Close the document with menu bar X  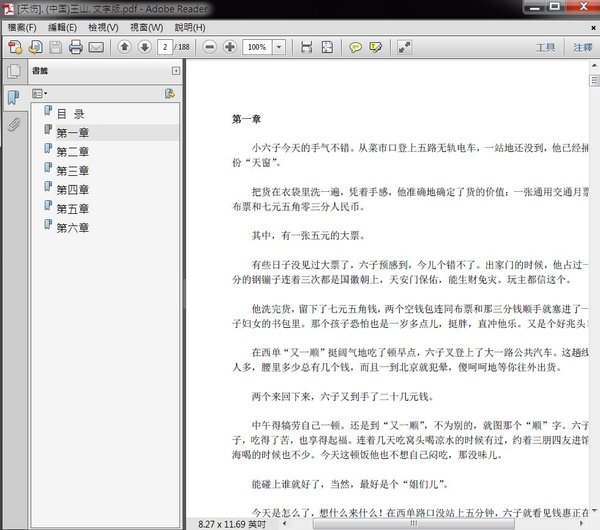[x=593, y=28]
